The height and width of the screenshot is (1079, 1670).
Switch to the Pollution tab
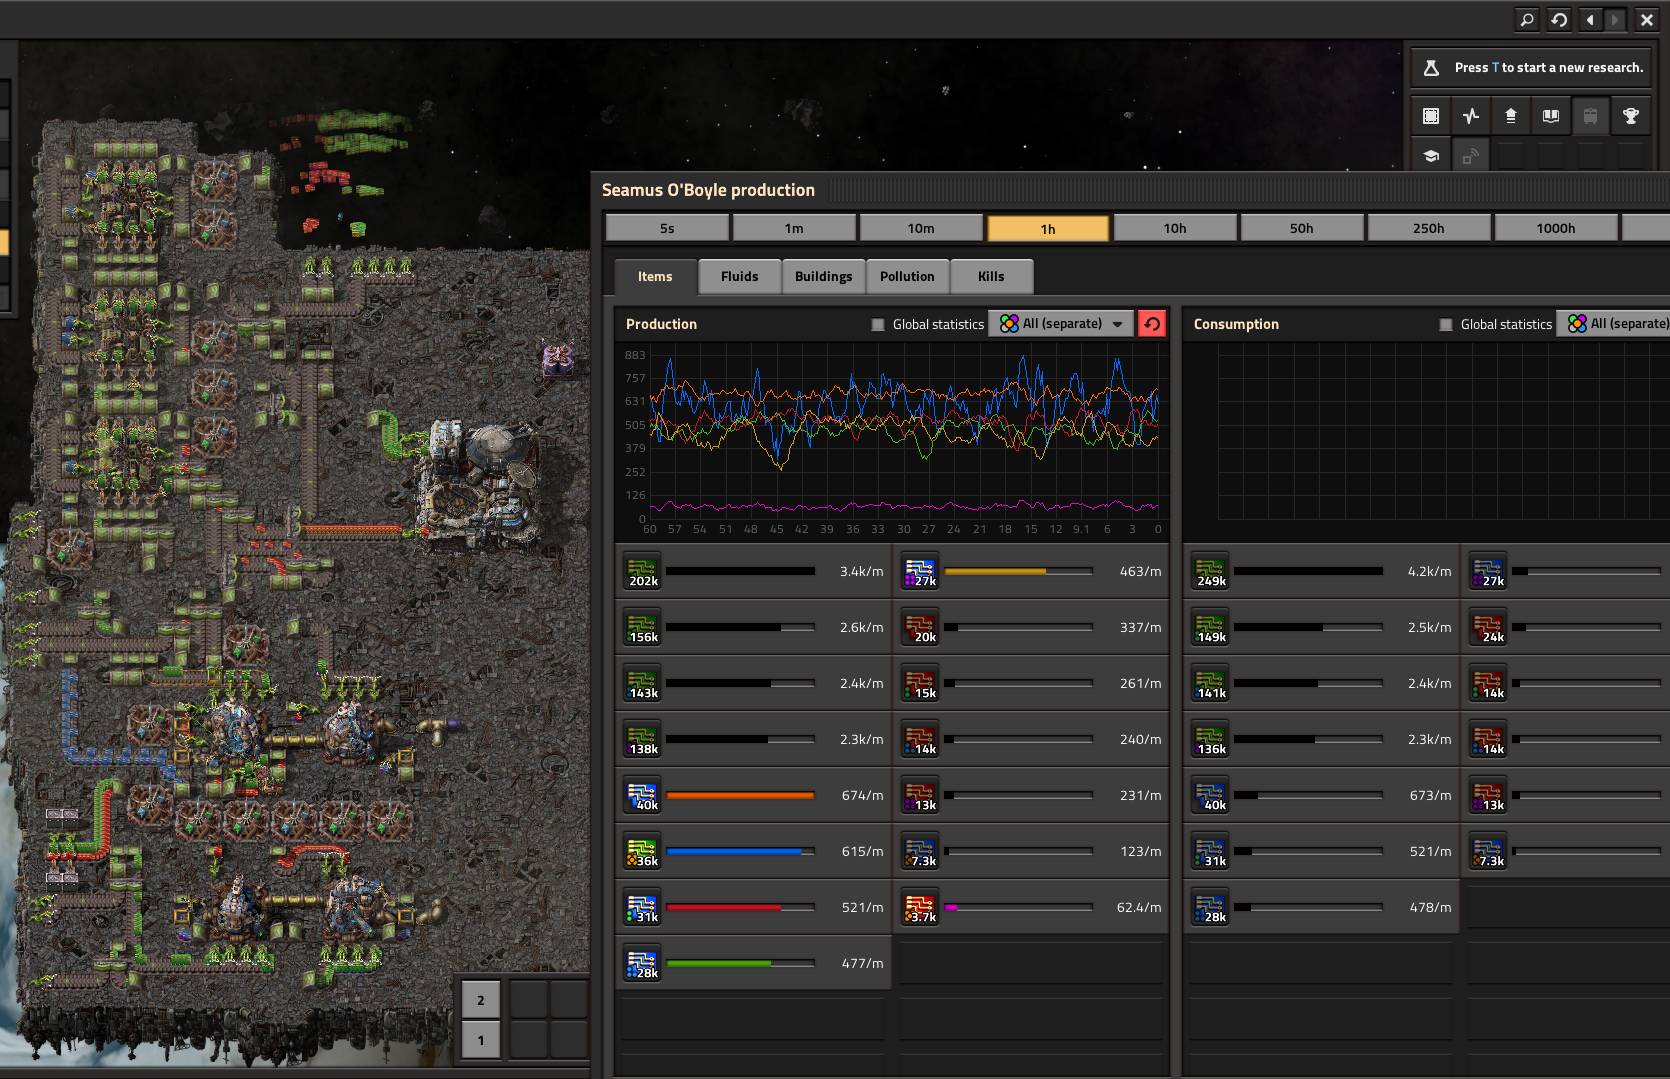(x=907, y=277)
